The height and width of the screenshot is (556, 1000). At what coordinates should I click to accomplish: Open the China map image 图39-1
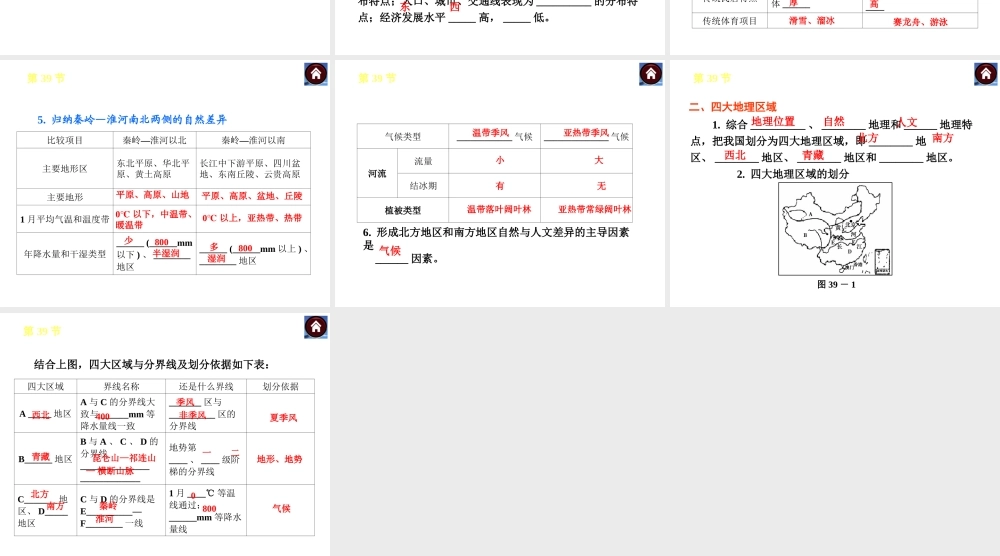[835, 229]
